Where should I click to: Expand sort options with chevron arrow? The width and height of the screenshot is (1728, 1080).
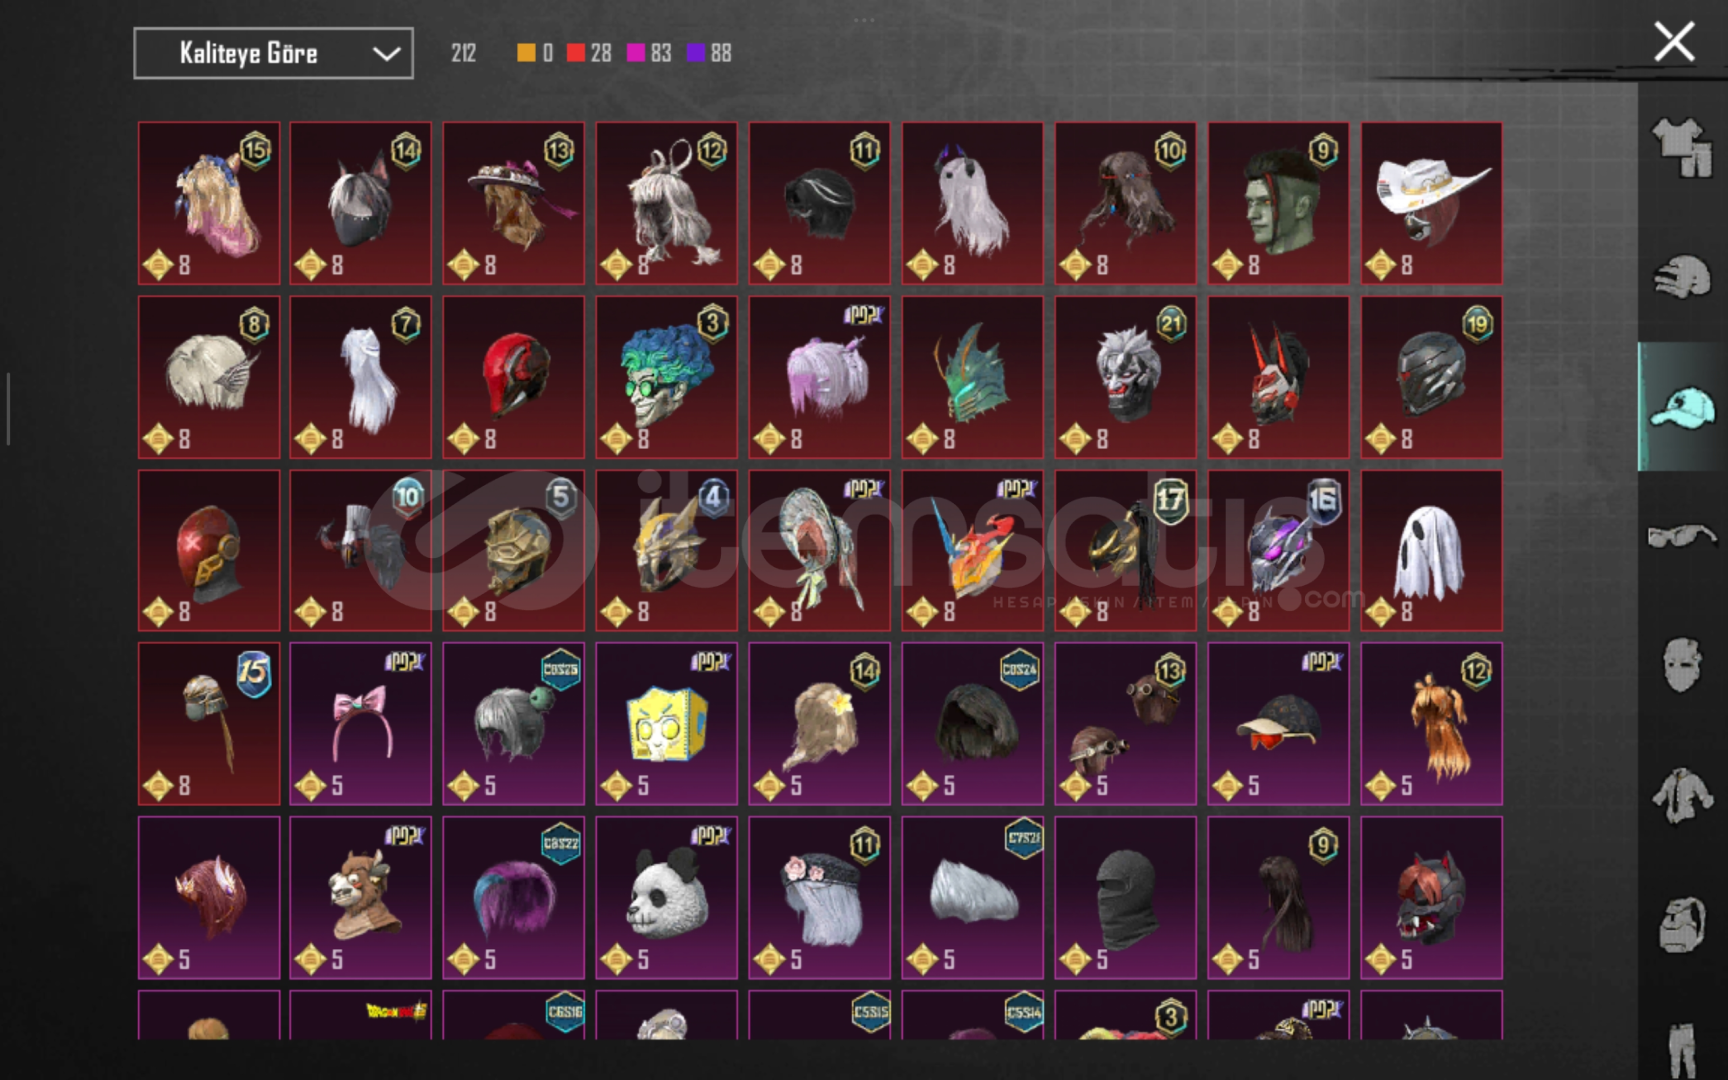pyautogui.click(x=386, y=54)
